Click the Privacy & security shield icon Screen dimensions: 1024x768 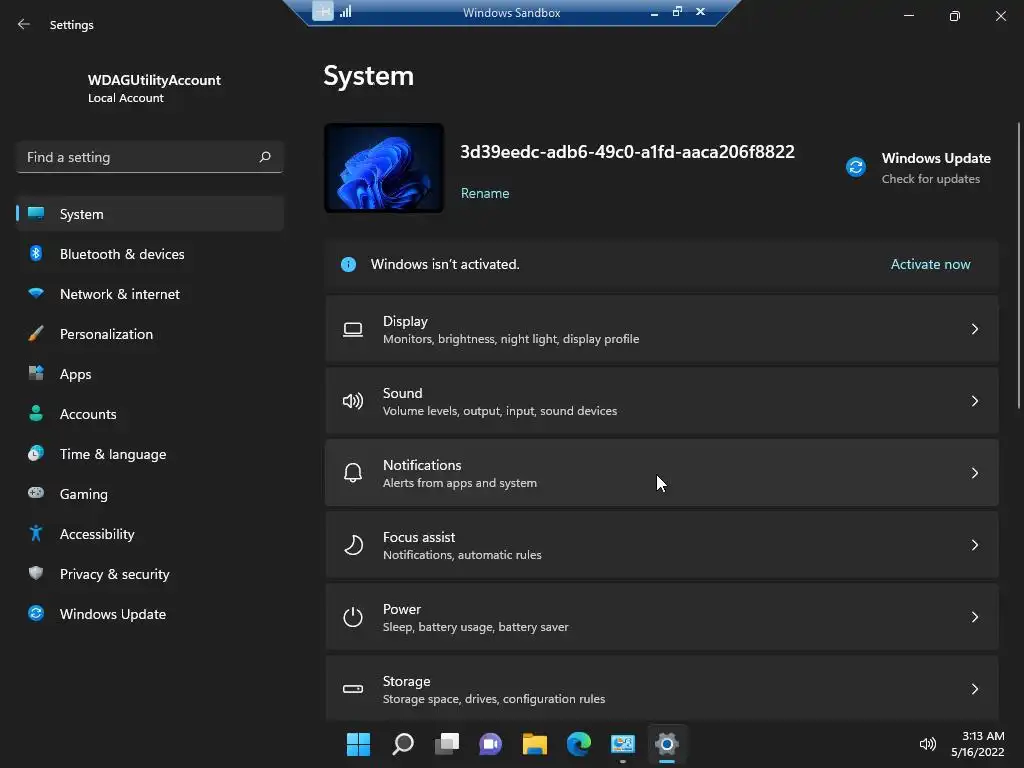pyautogui.click(x=36, y=573)
